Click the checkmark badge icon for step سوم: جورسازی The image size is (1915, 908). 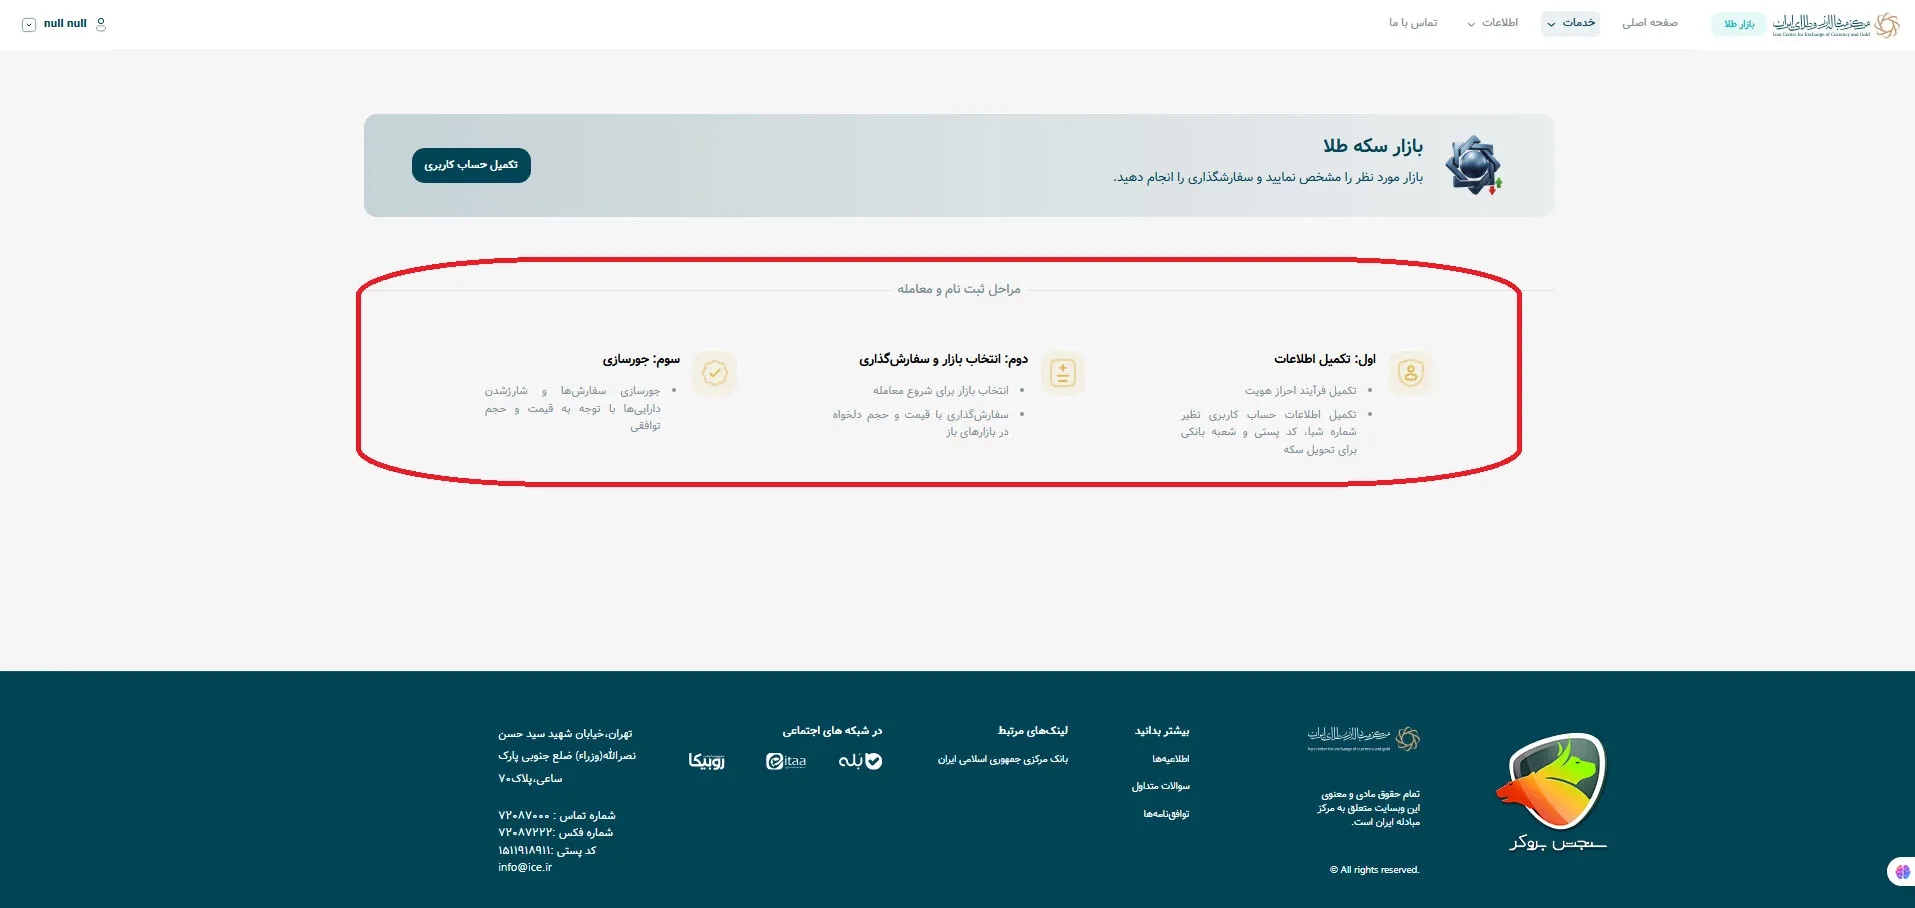[x=714, y=373]
